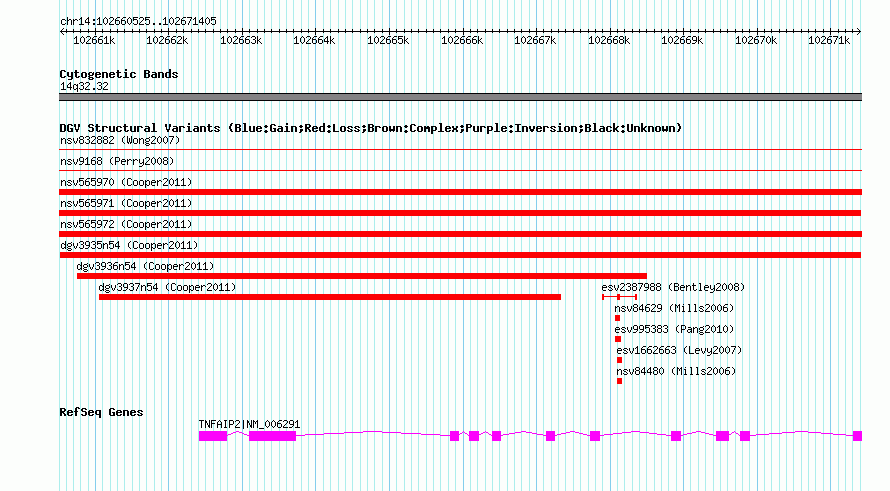Select the Cytogenetic Bands track title
Screen dimensions: 890x491
pyautogui.click(x=119, y=74)
